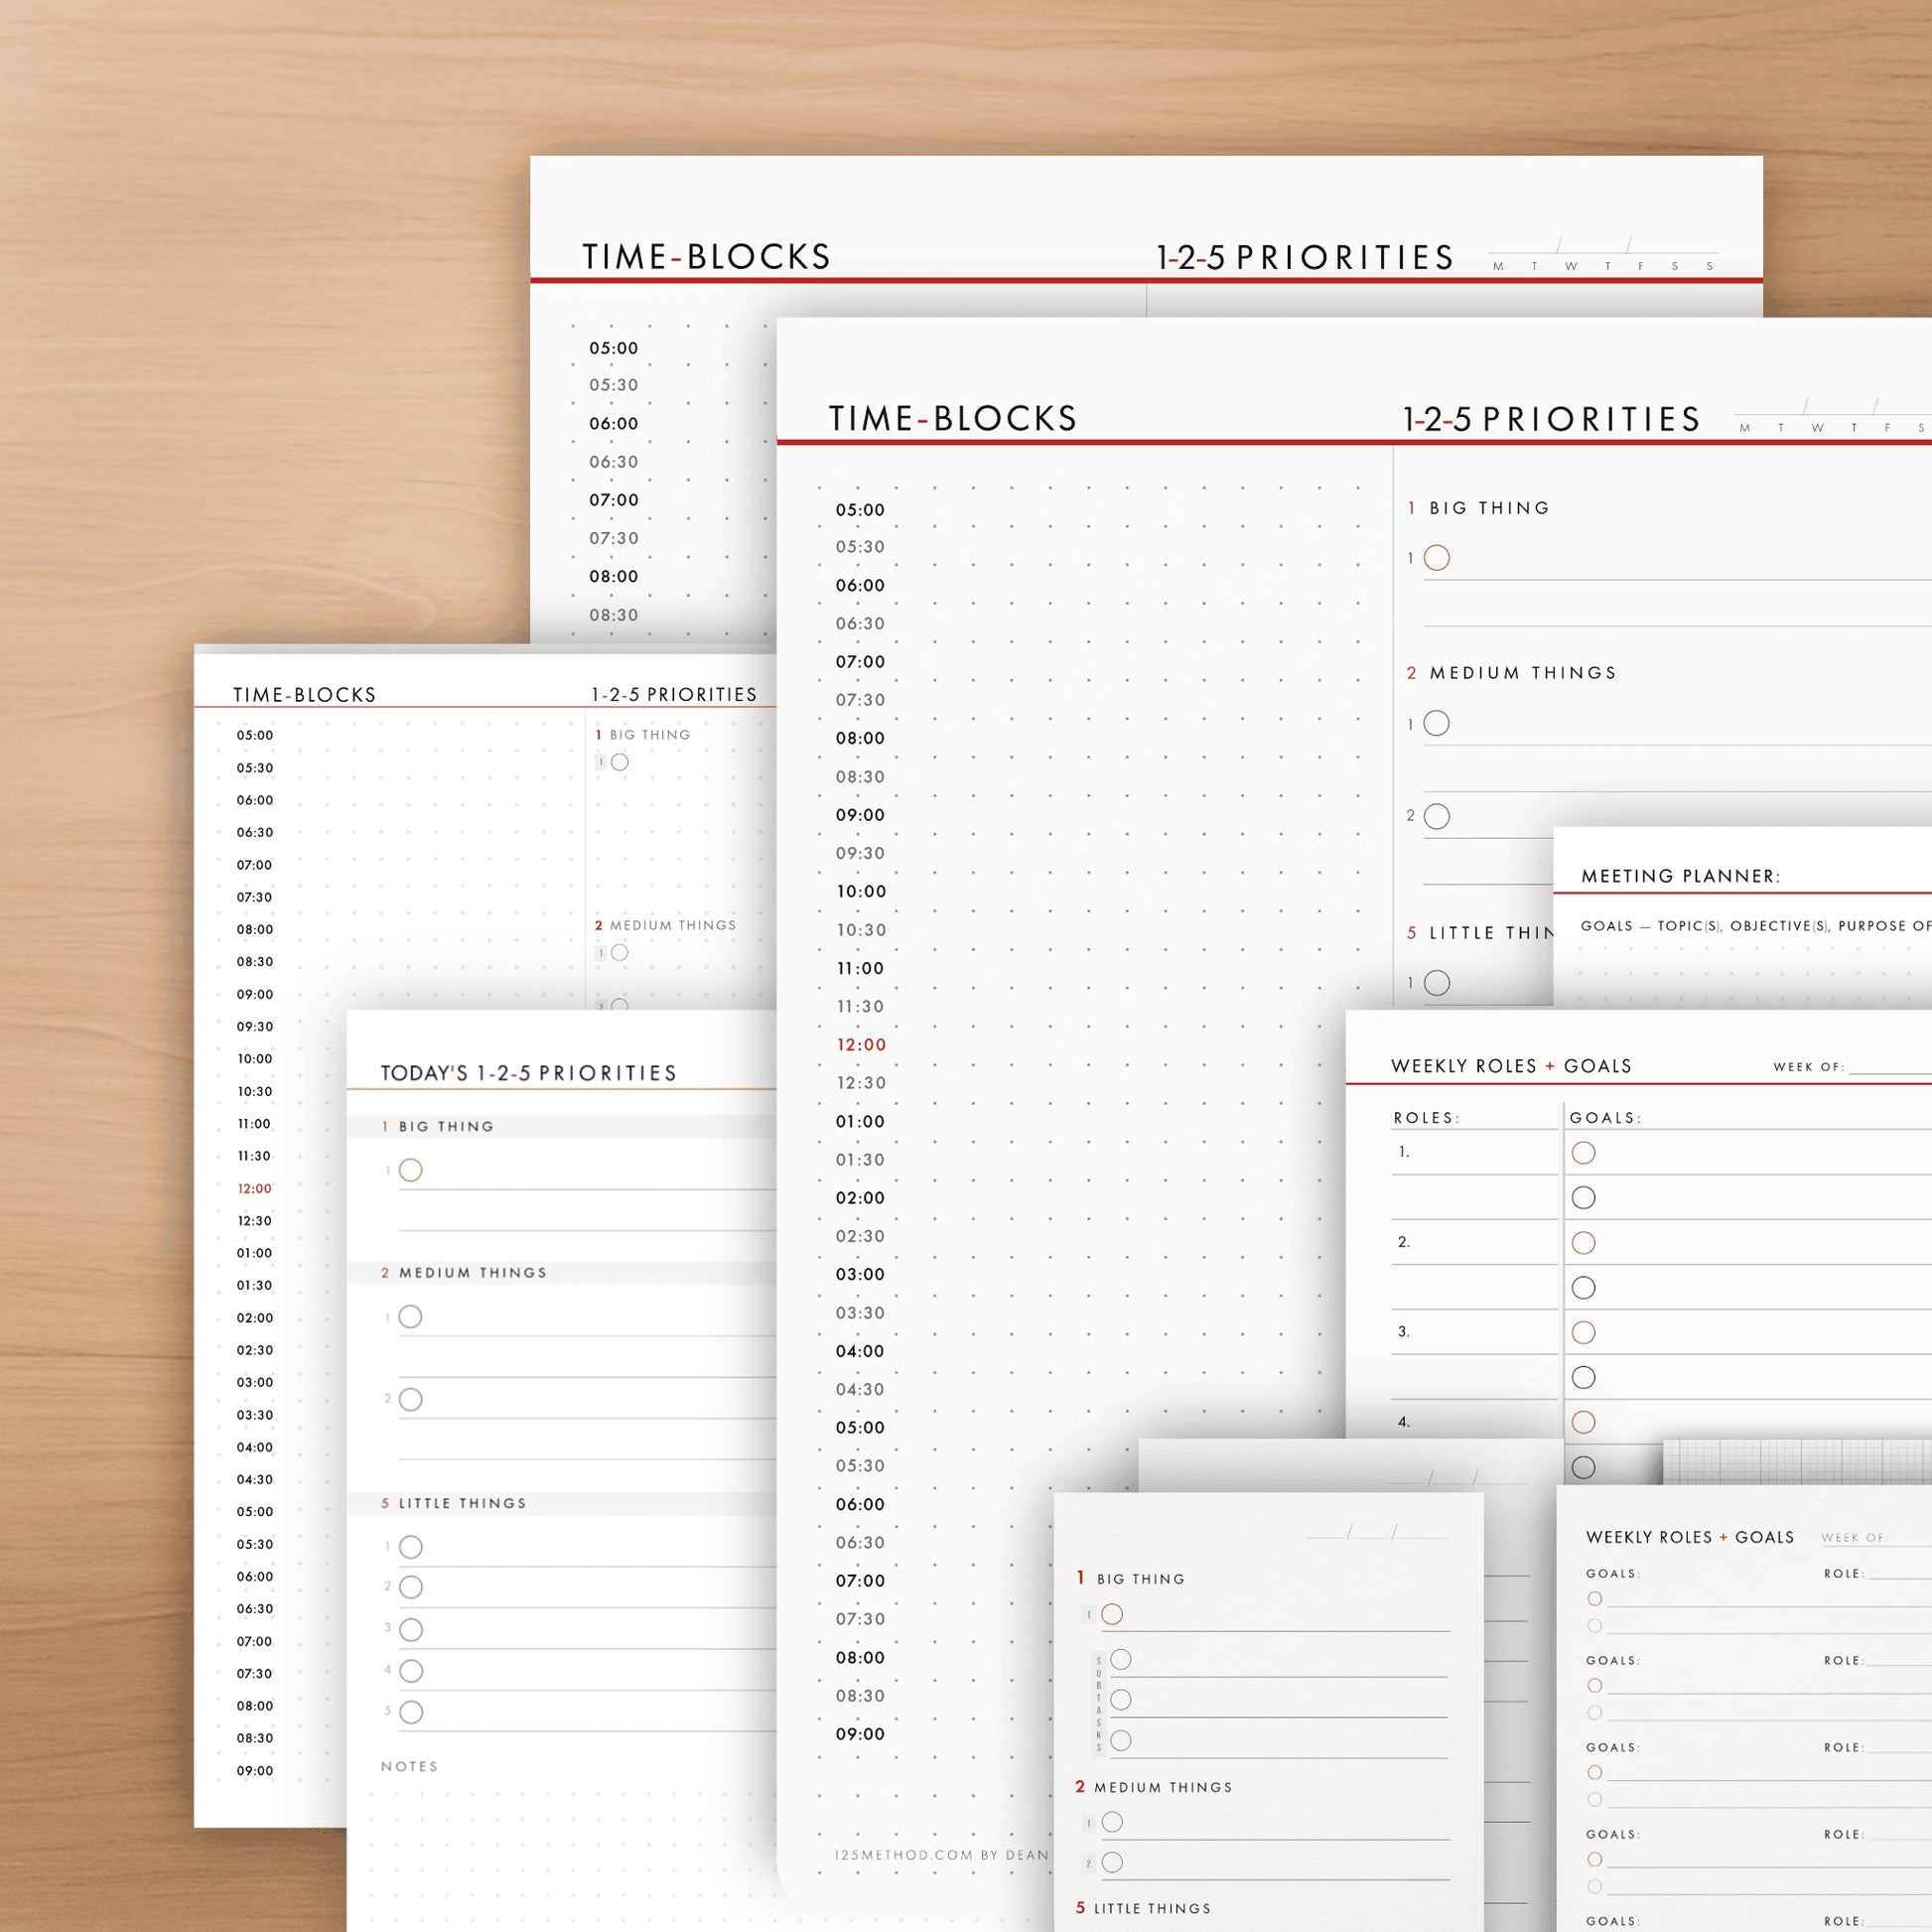1932x1932 pixels.
Task: Tick the first subtasks circle on the bottom Big Thing card
Action: 1121,1659
